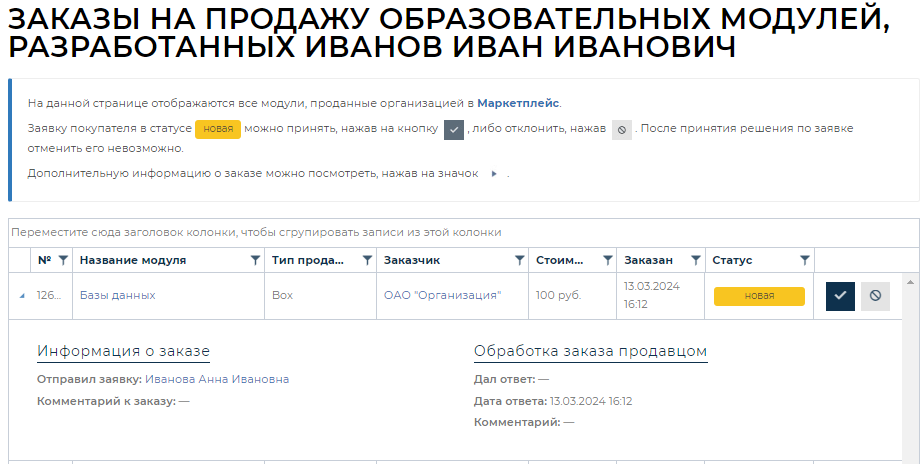Open sender Иванова Анна Ивановна link

coord(217,379)
